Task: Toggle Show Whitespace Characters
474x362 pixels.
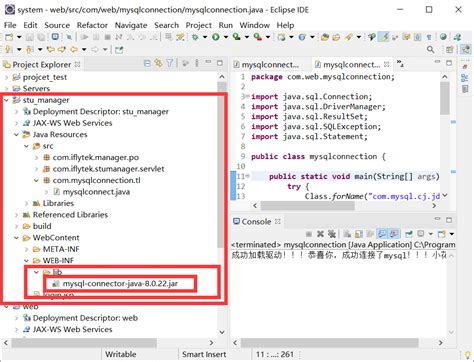Action: (429, 37)
